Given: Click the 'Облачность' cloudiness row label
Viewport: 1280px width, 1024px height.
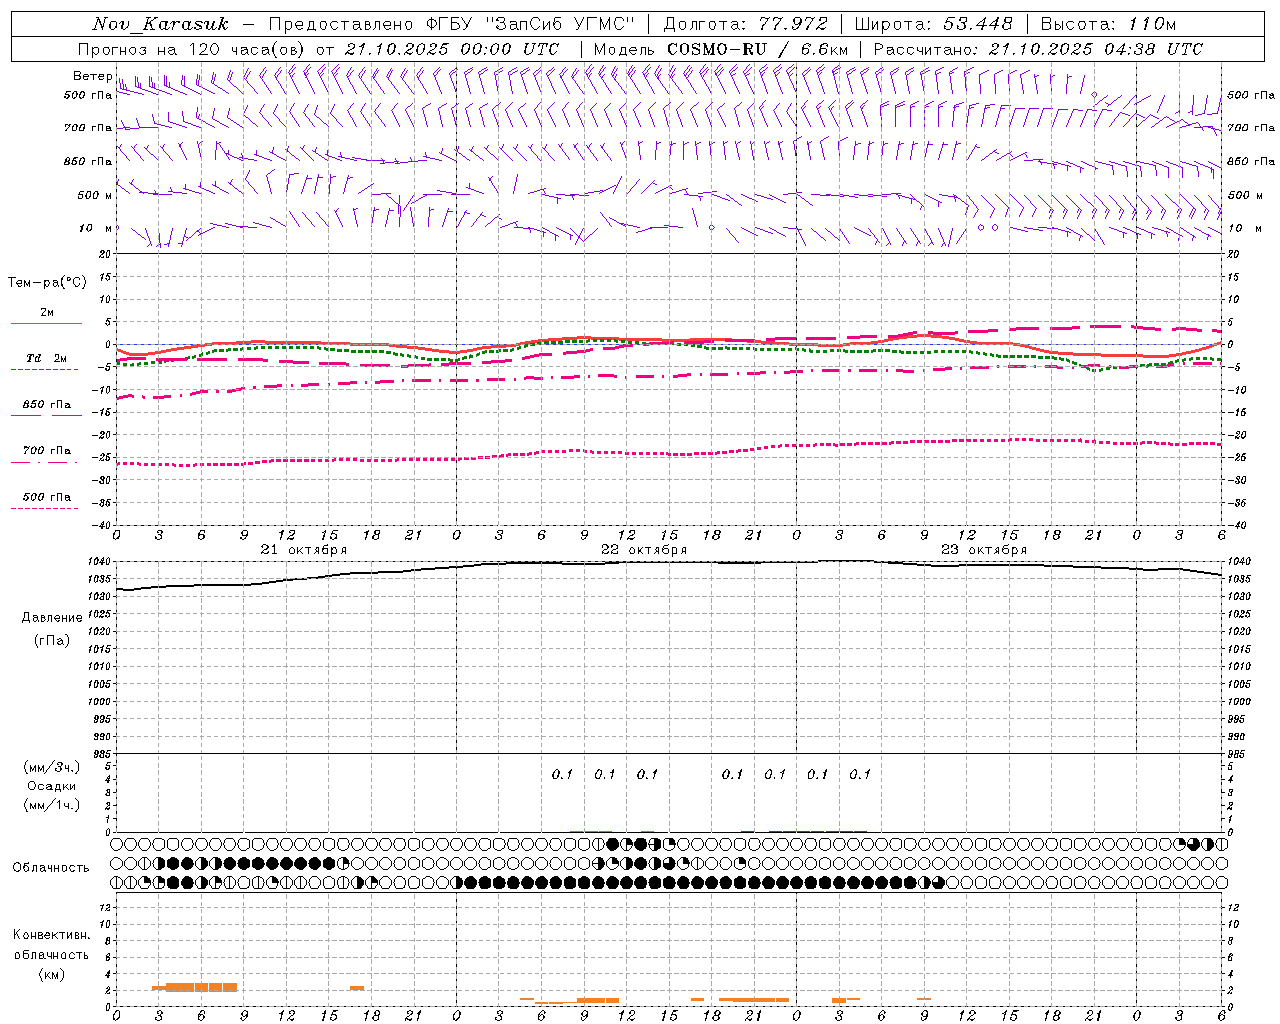Looking at the screenshot, I should tap(51, 868).
